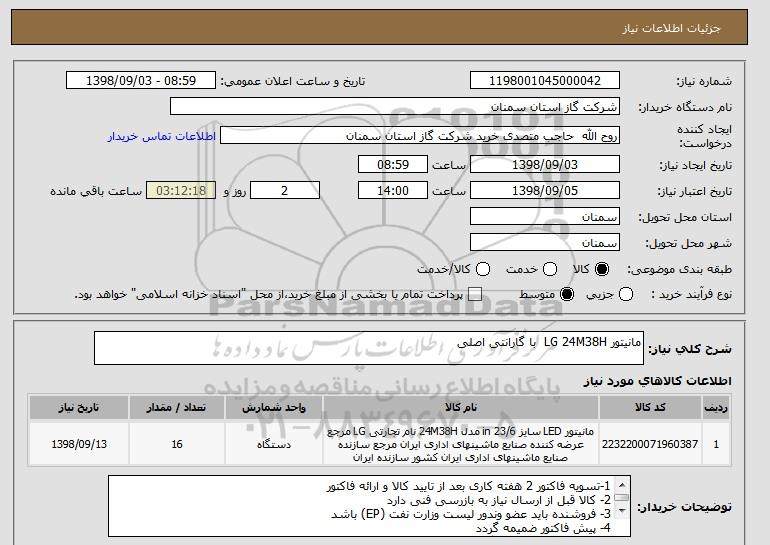Click the second note about بازرسی فنی
This screenshot has width=770, height=545.
click(498, 500)
